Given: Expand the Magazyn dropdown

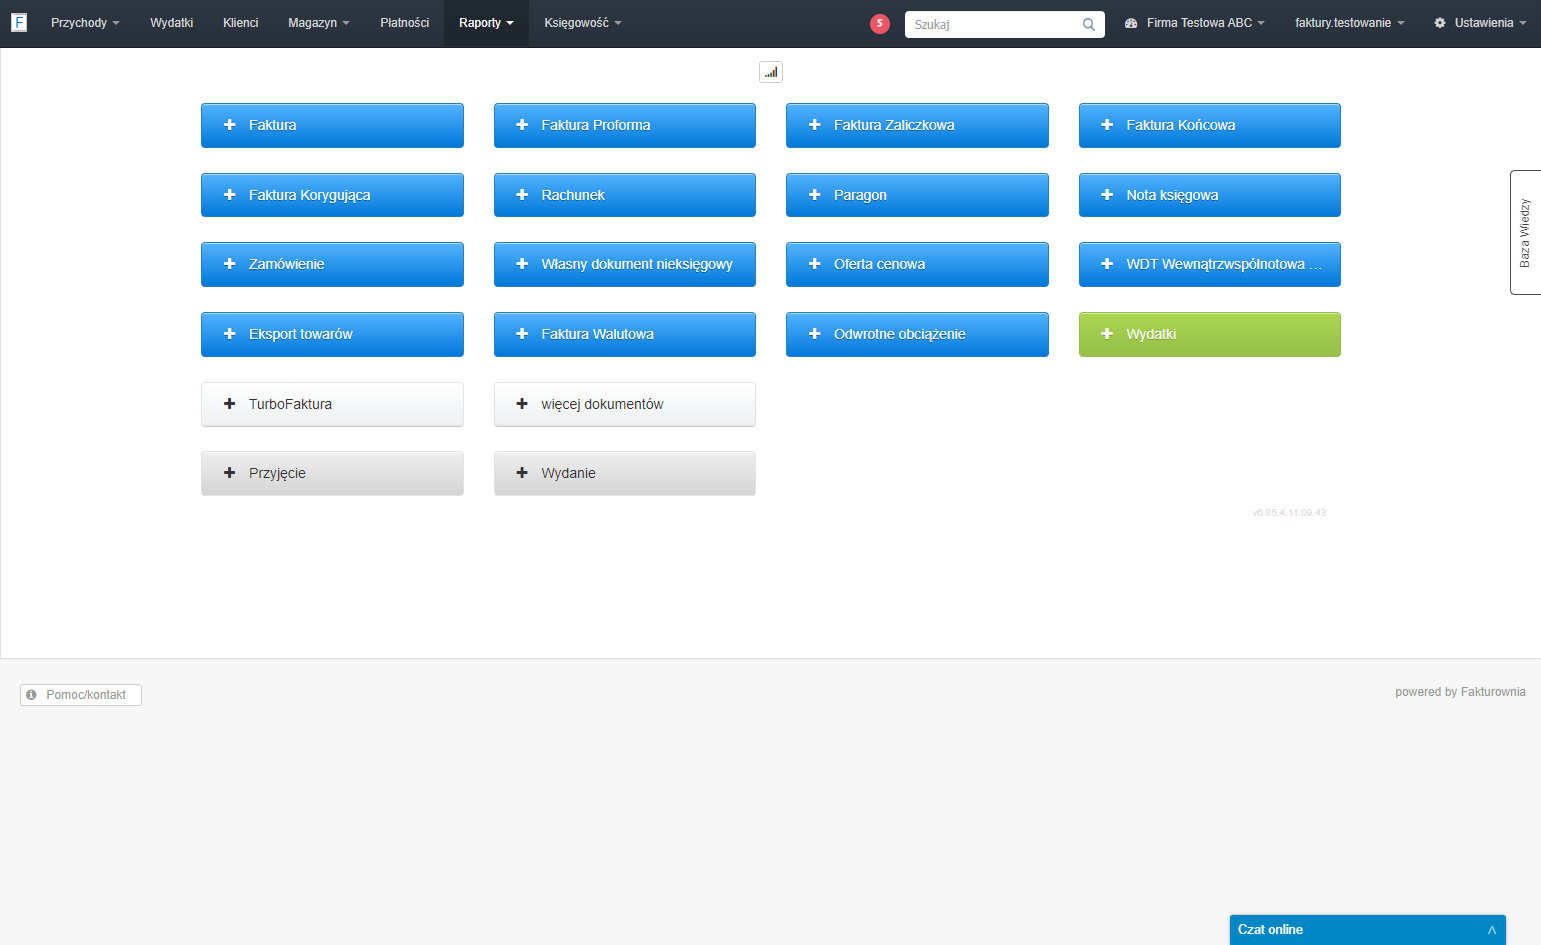Looking at the screenshot, I should (319, 23).
